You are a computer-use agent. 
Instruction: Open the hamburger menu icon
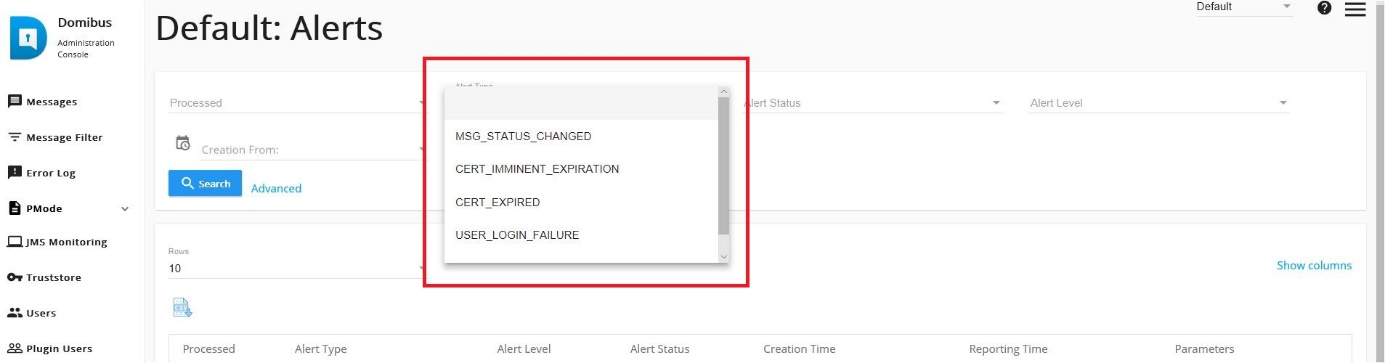[1355, 9]
